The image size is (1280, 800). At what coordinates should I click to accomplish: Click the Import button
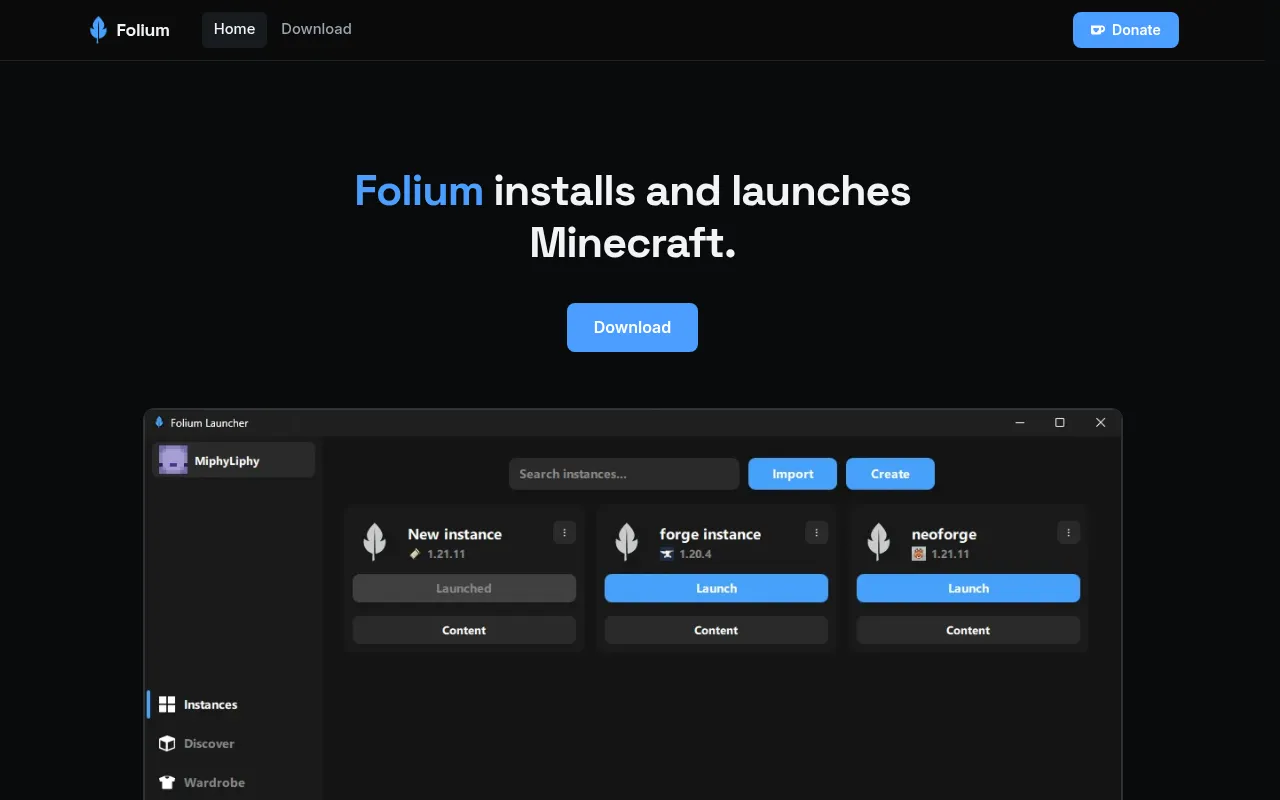792,474
